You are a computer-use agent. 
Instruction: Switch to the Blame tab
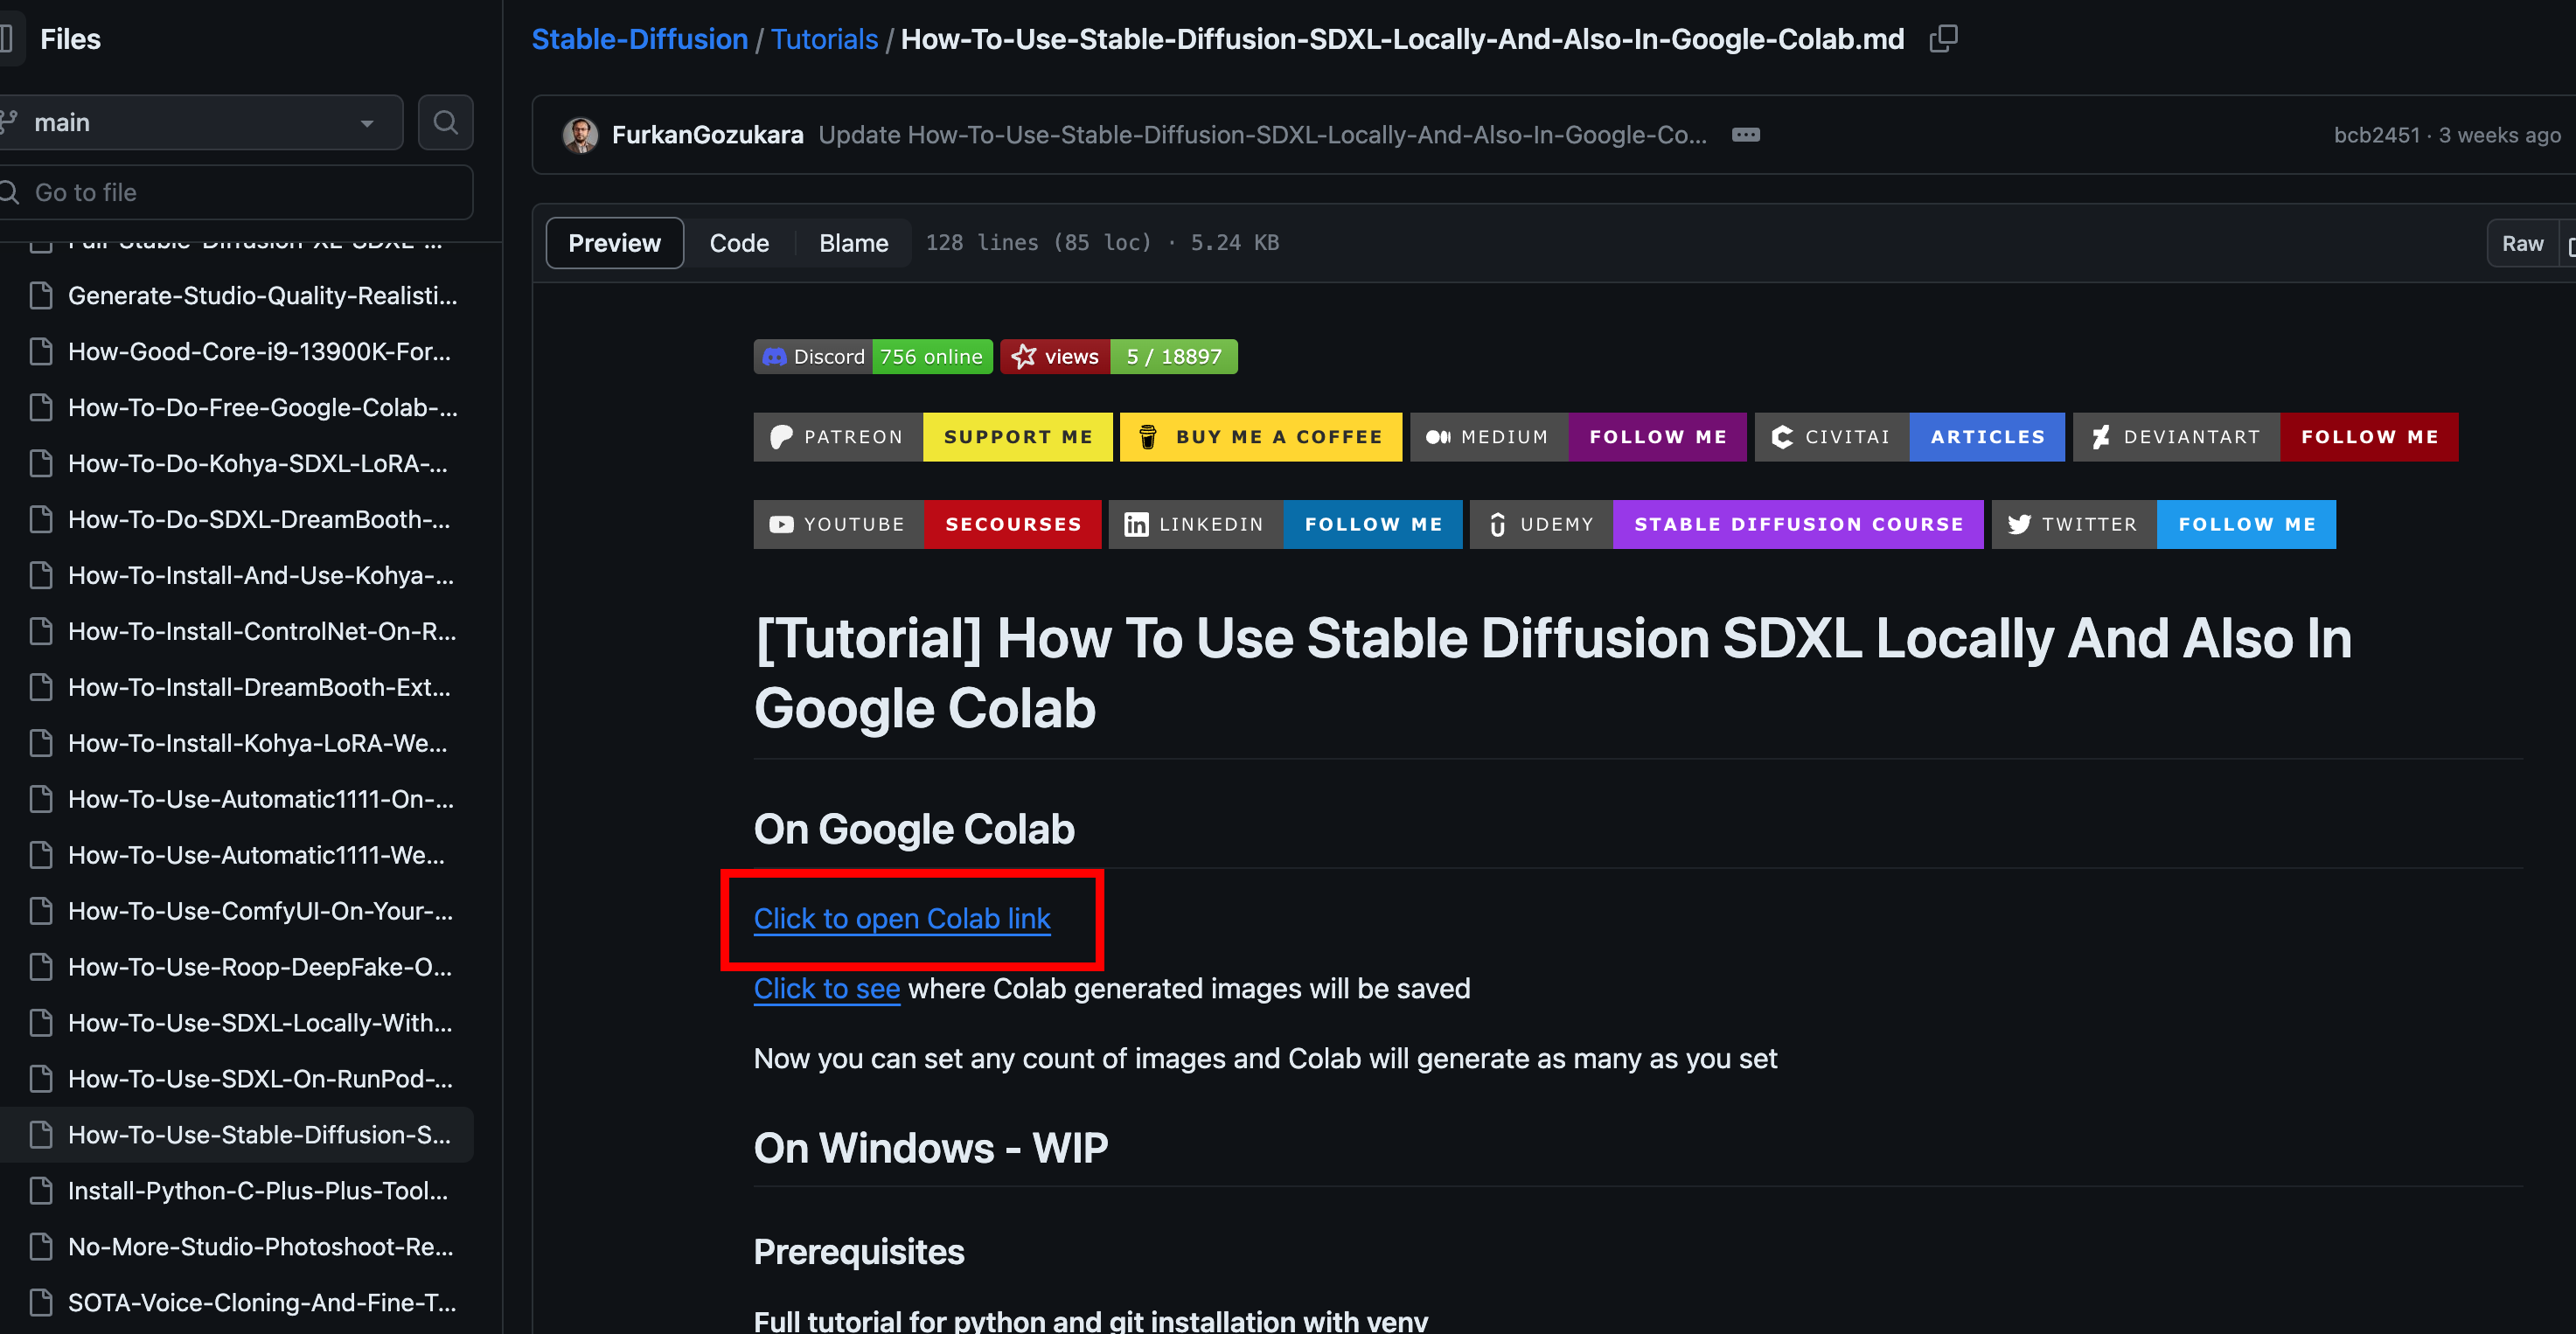point(853,243)
